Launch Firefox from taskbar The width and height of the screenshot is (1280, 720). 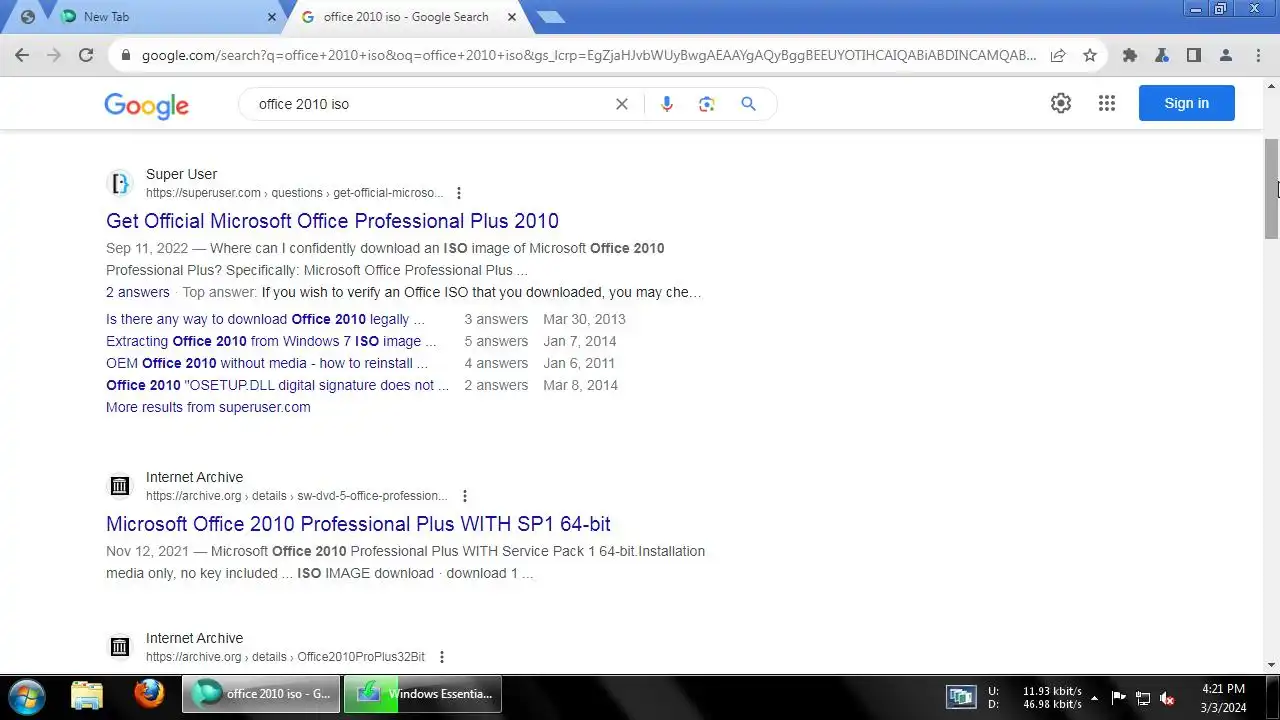coord(149,694)
